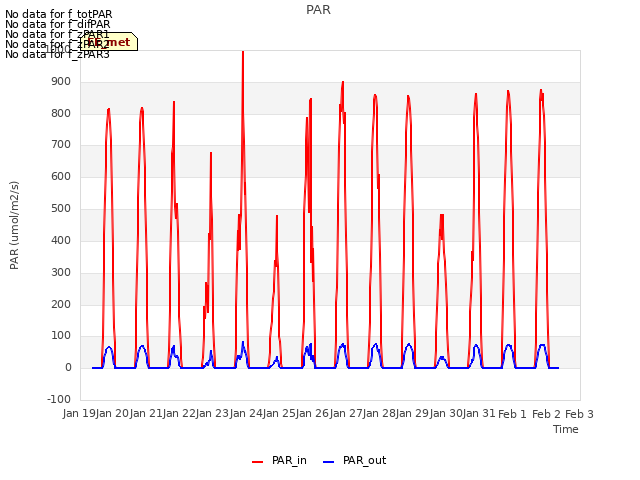
Task: Click the Jan 20 x-axis tick label
Action: 112,414
